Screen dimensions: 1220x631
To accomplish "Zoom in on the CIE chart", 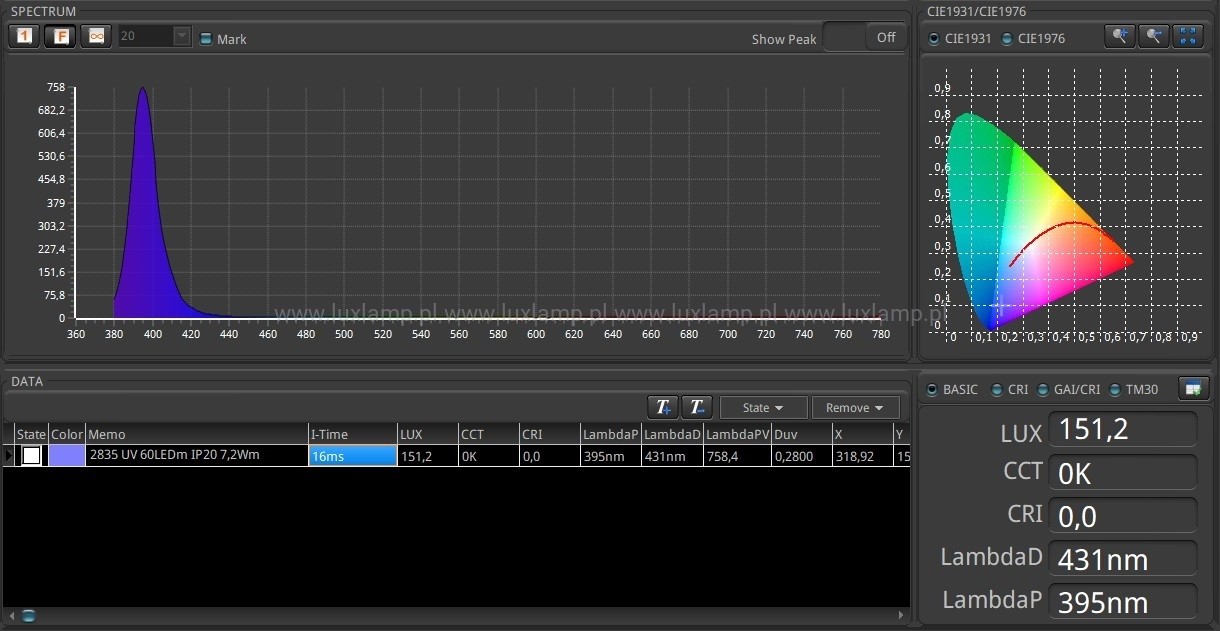I will (x=1119, y=36).
